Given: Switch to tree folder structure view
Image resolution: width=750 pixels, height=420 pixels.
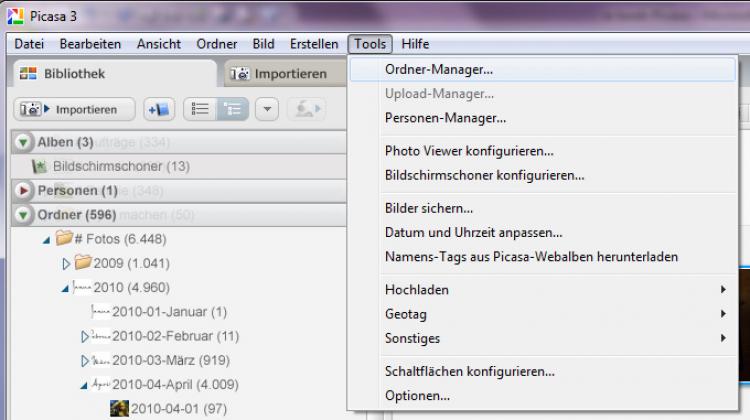Looking at the screenshot, I should point(232,109).
